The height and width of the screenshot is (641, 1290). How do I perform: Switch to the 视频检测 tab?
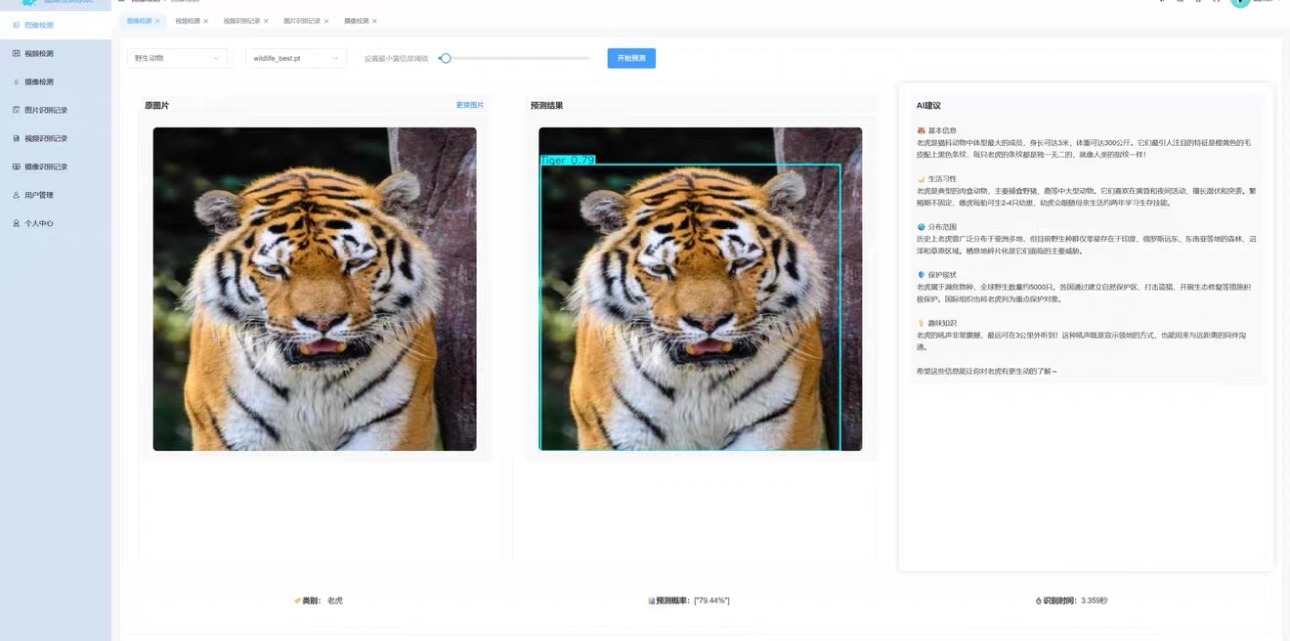click(188, 21)
